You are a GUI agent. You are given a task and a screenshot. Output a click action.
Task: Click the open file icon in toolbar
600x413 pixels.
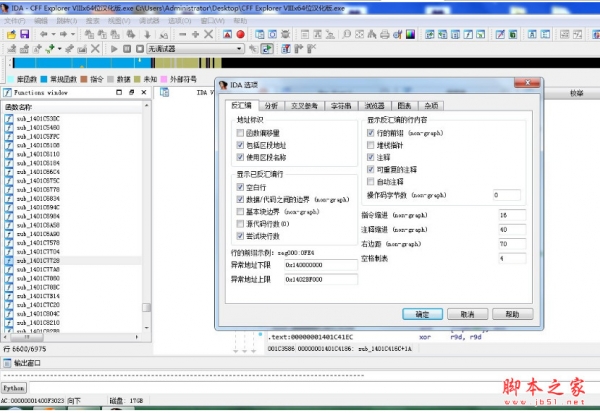[x=9, y=34]
